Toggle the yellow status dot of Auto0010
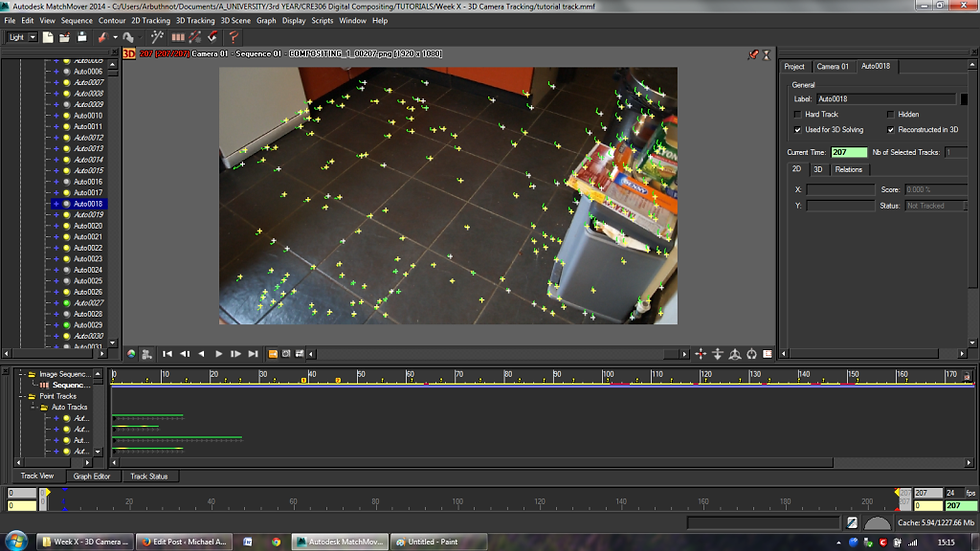This screenshot has width=980, height=551. (x=67, y=116)
